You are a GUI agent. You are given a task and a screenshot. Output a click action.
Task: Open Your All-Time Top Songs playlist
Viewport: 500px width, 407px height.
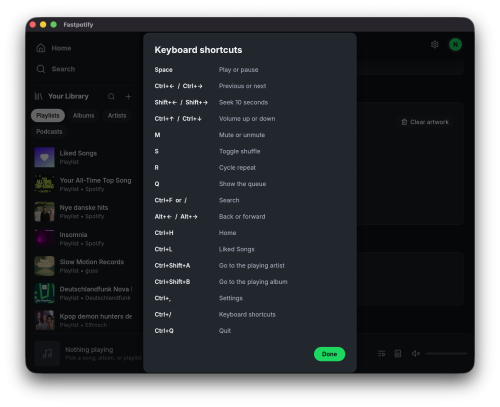(83, 184)
